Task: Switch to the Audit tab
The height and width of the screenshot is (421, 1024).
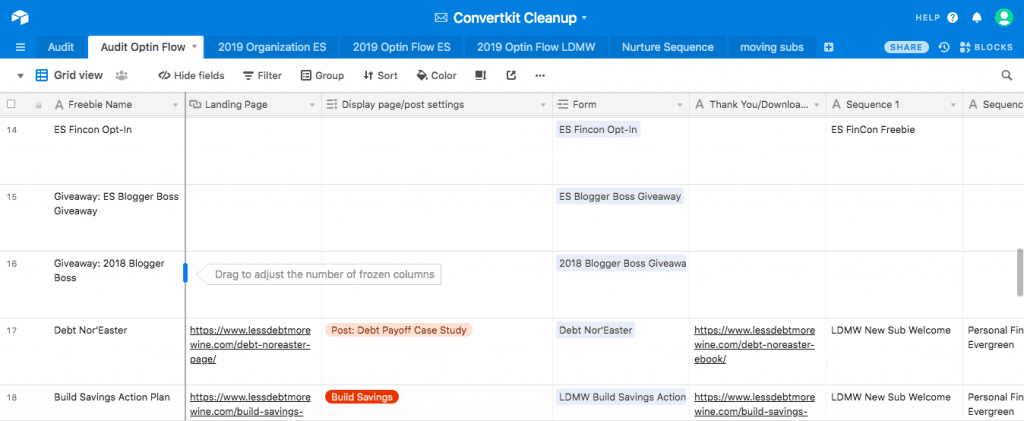Action: pos(61,47)
